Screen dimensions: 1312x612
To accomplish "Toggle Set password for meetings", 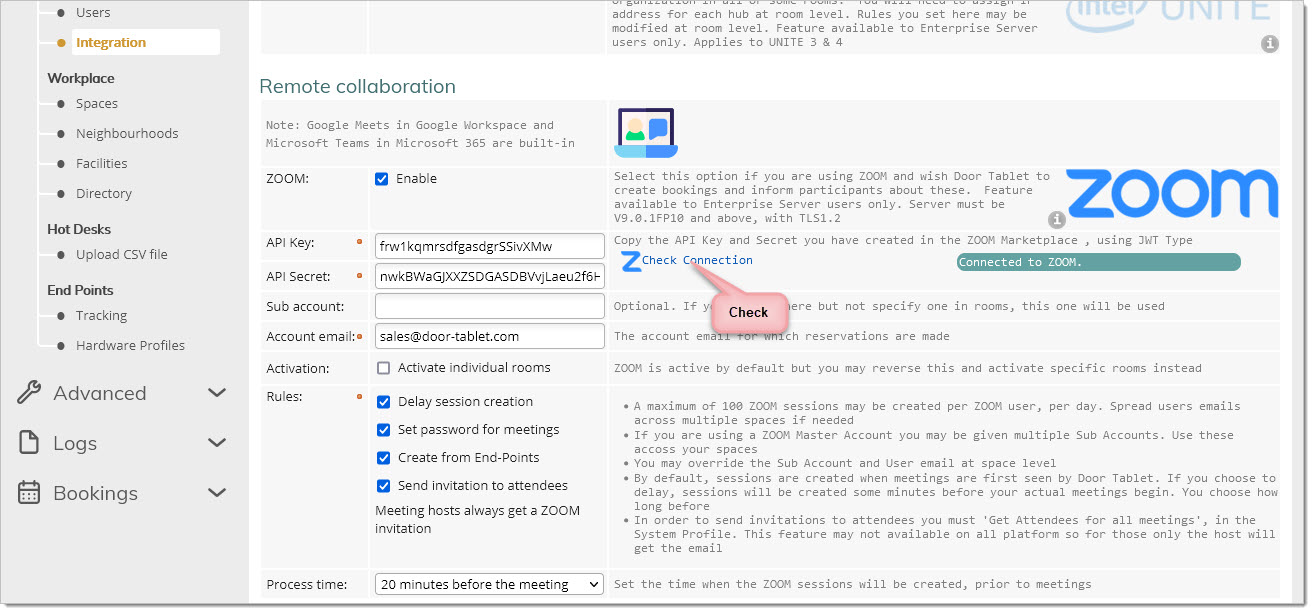I will (x=383, y=430).
